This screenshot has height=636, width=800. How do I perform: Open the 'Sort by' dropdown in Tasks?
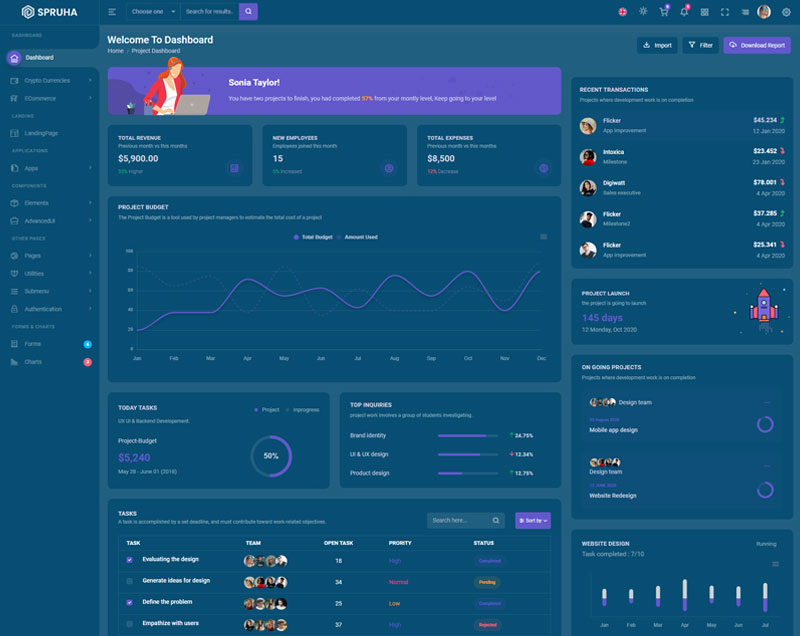coord(532,521)
